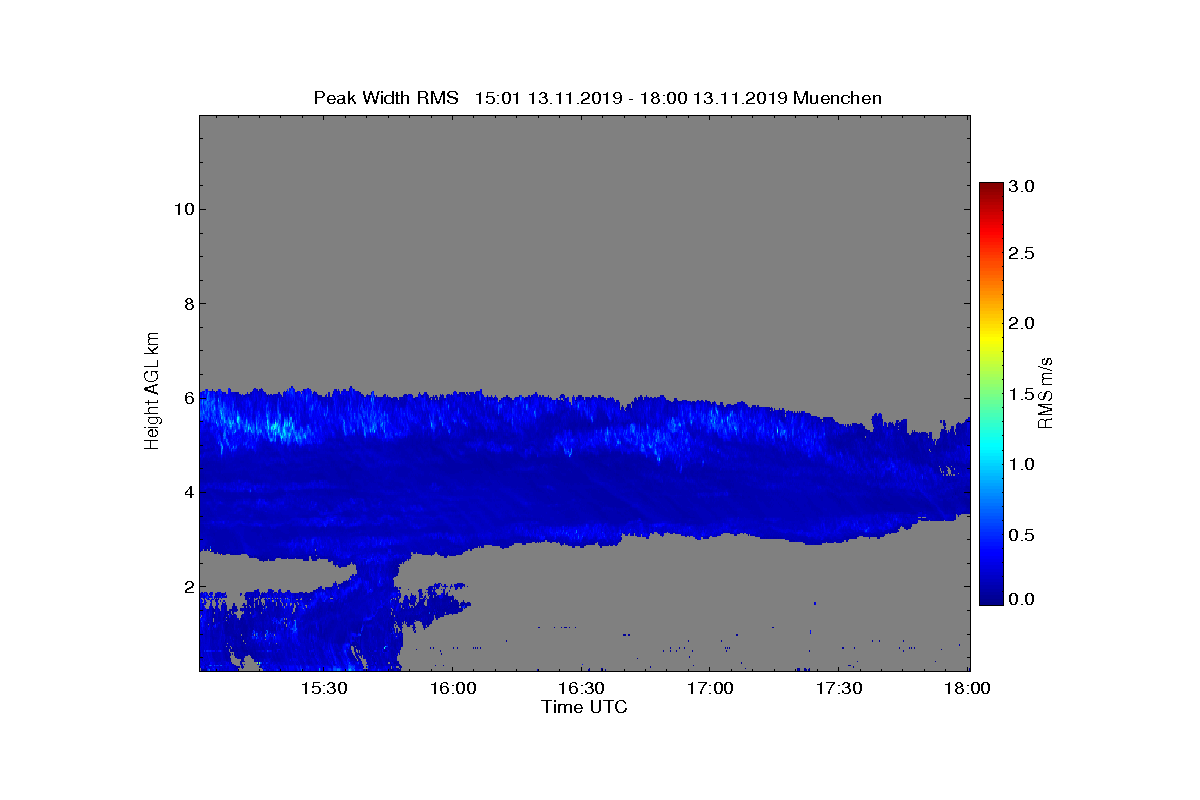Click the 'RMS m/s' colorbar label
1200x800 pixels.
[1046, 393]
